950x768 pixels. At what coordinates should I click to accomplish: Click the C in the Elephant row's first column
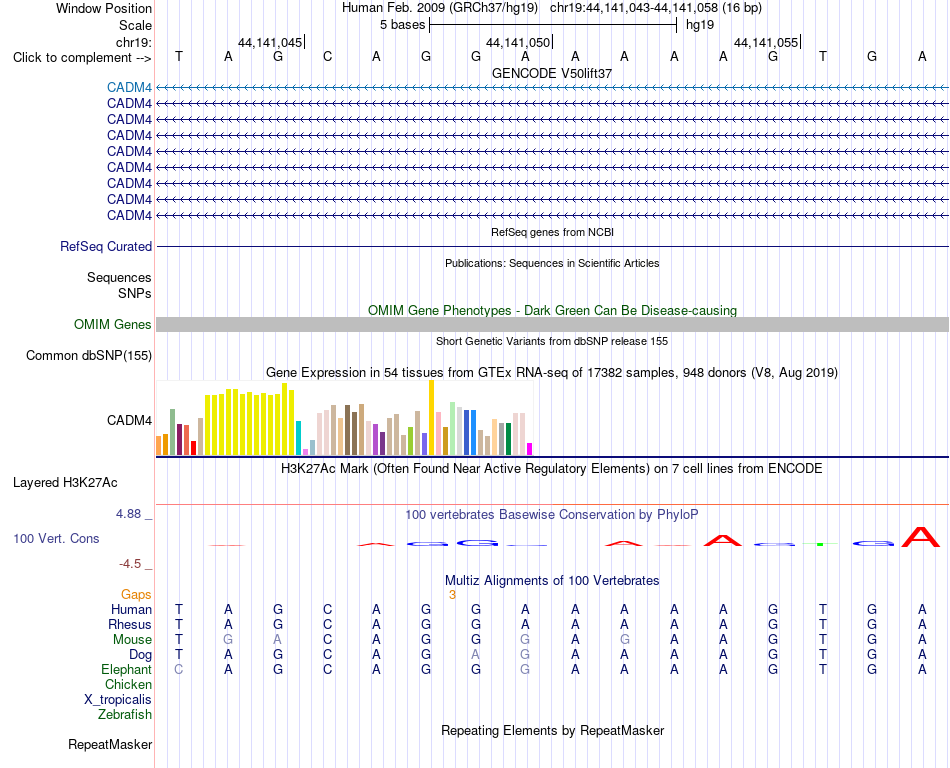coord(178,669)
